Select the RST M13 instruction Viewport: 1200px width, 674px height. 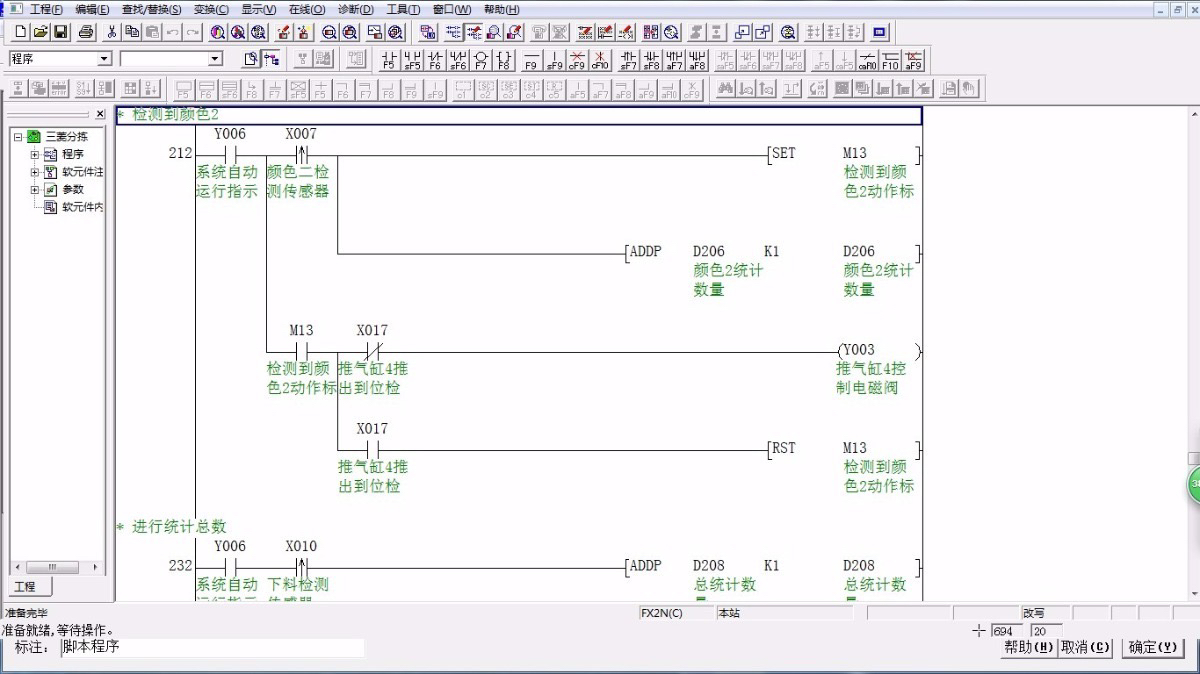point(845,448)
